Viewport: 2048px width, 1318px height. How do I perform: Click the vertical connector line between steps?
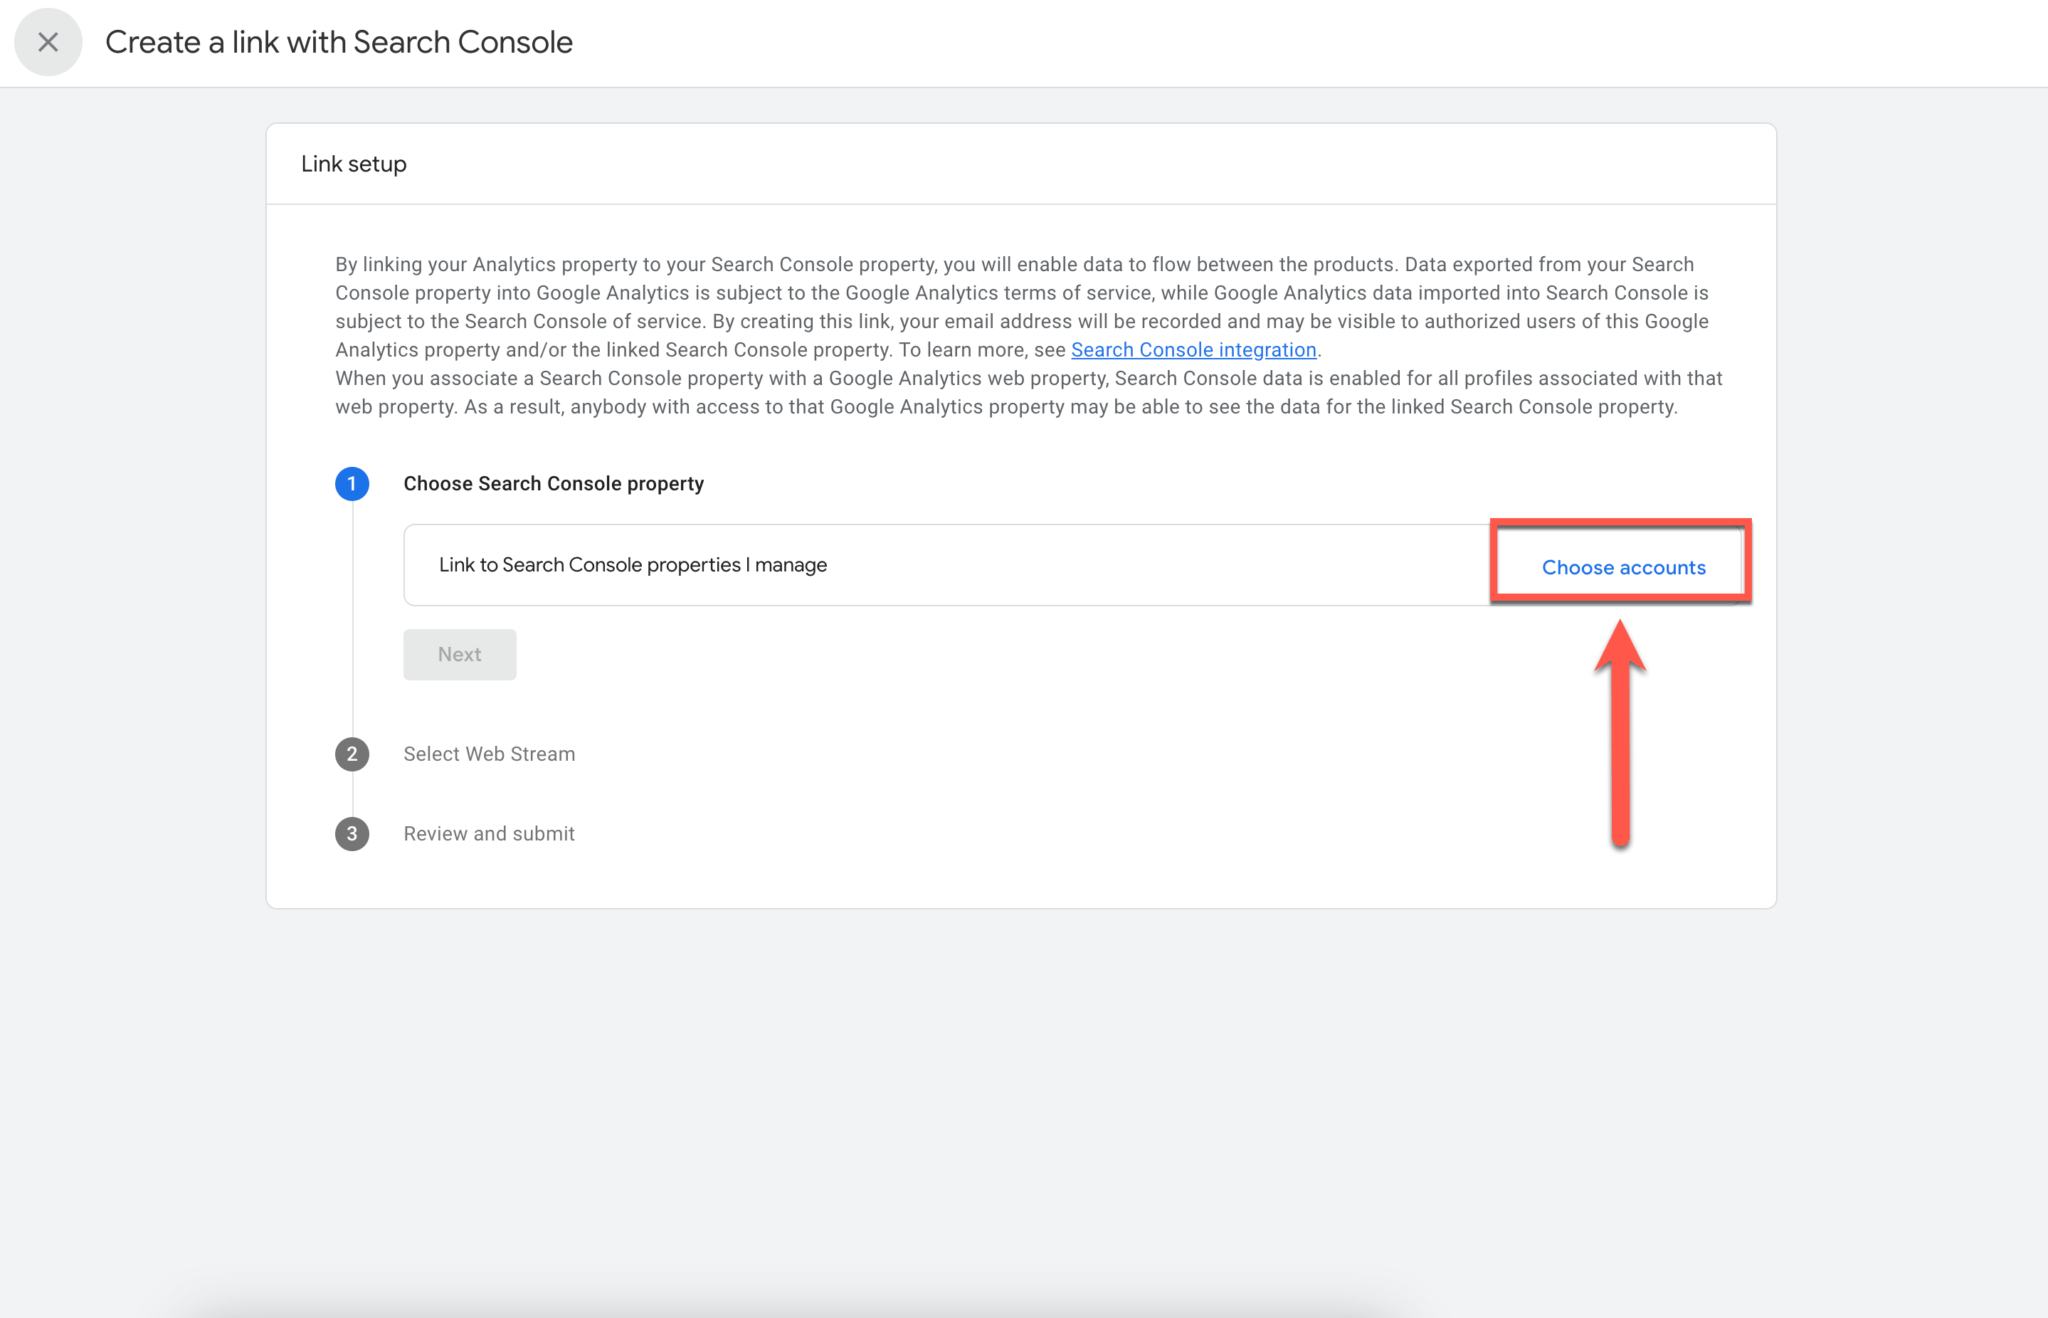[352, 620]
